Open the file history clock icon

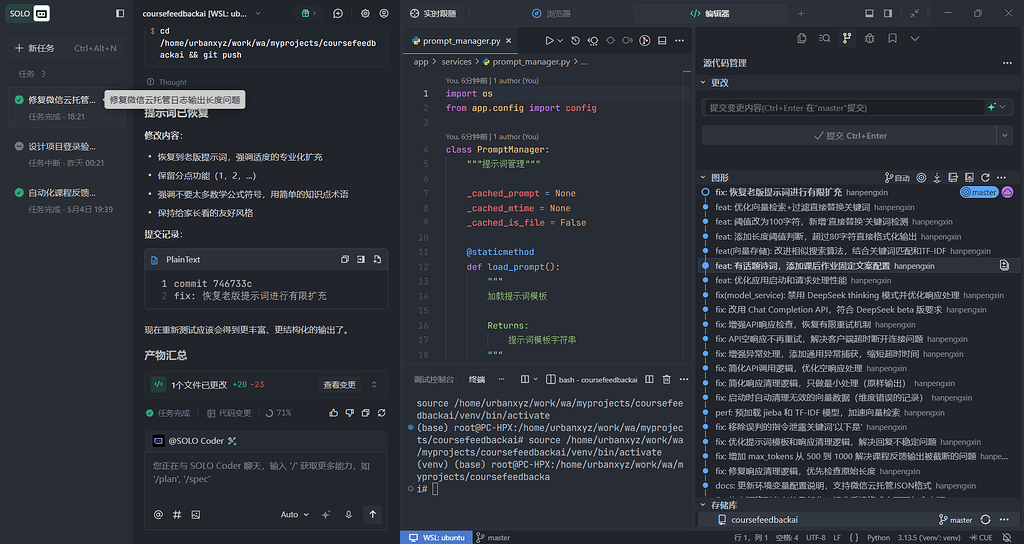tap(575, 40)
